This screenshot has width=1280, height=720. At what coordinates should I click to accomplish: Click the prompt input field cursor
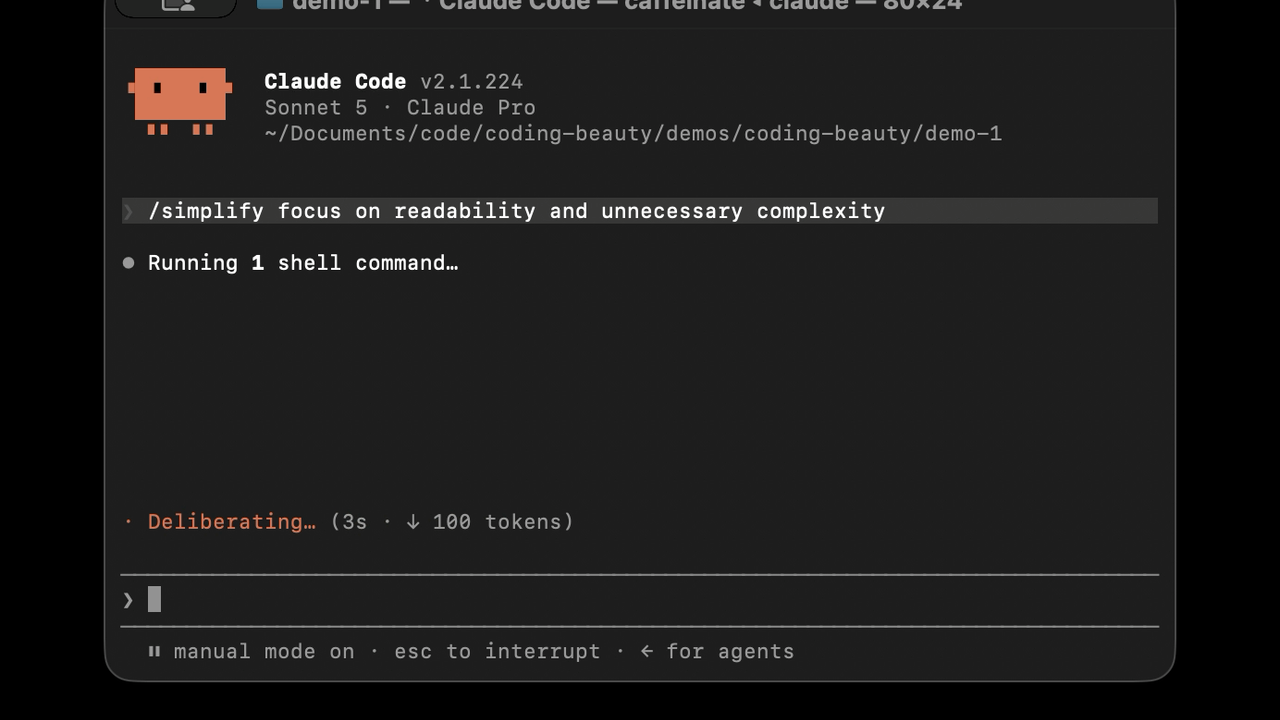[x=154, y=599]
